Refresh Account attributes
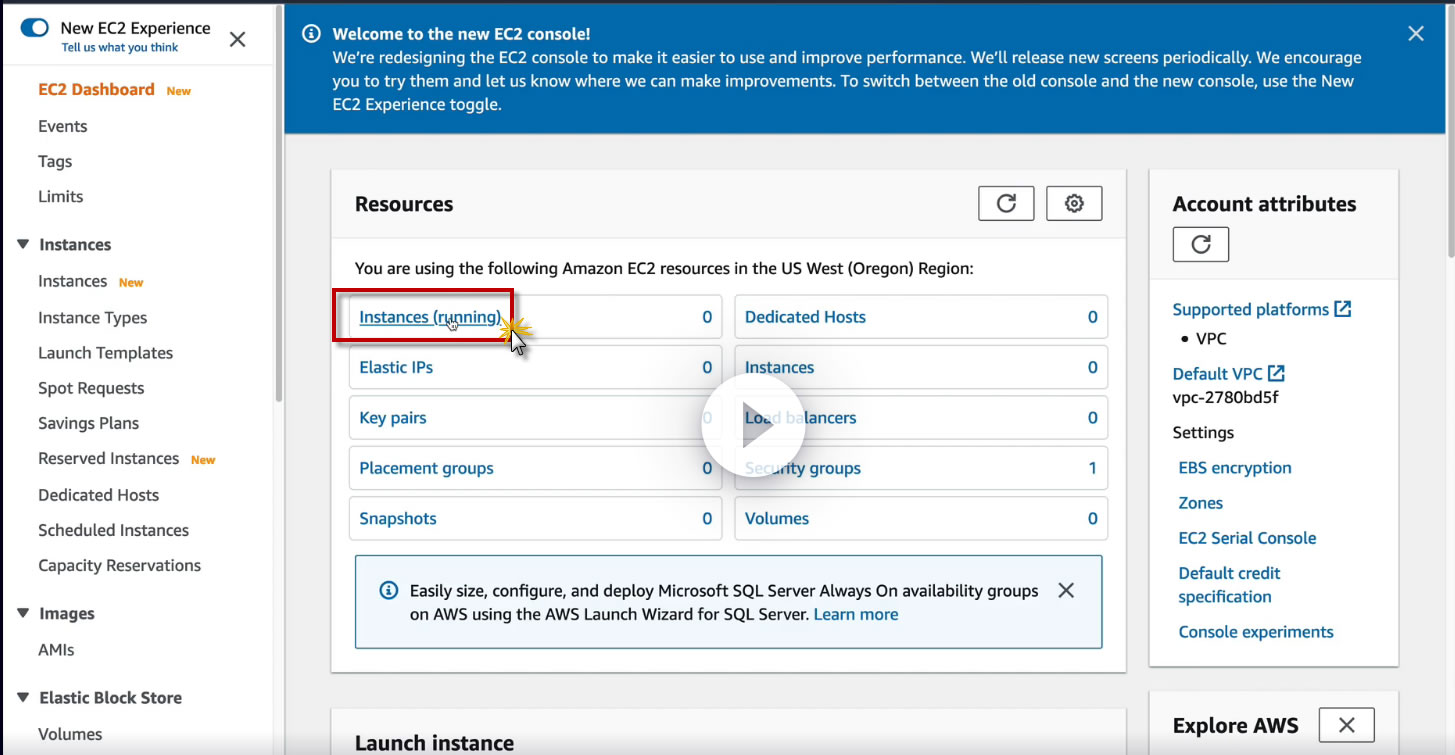The image size is (1455, 755). point(1201,244)
